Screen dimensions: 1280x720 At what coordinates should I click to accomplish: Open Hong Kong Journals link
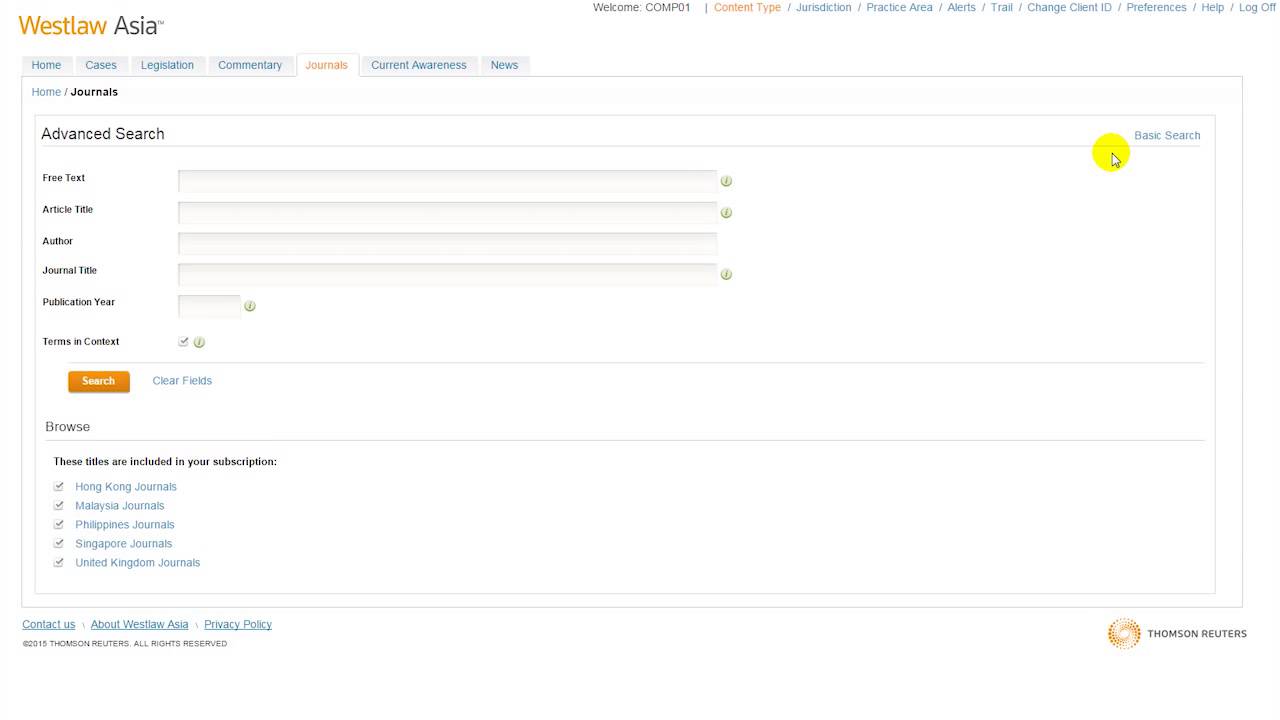pos(126,487)
